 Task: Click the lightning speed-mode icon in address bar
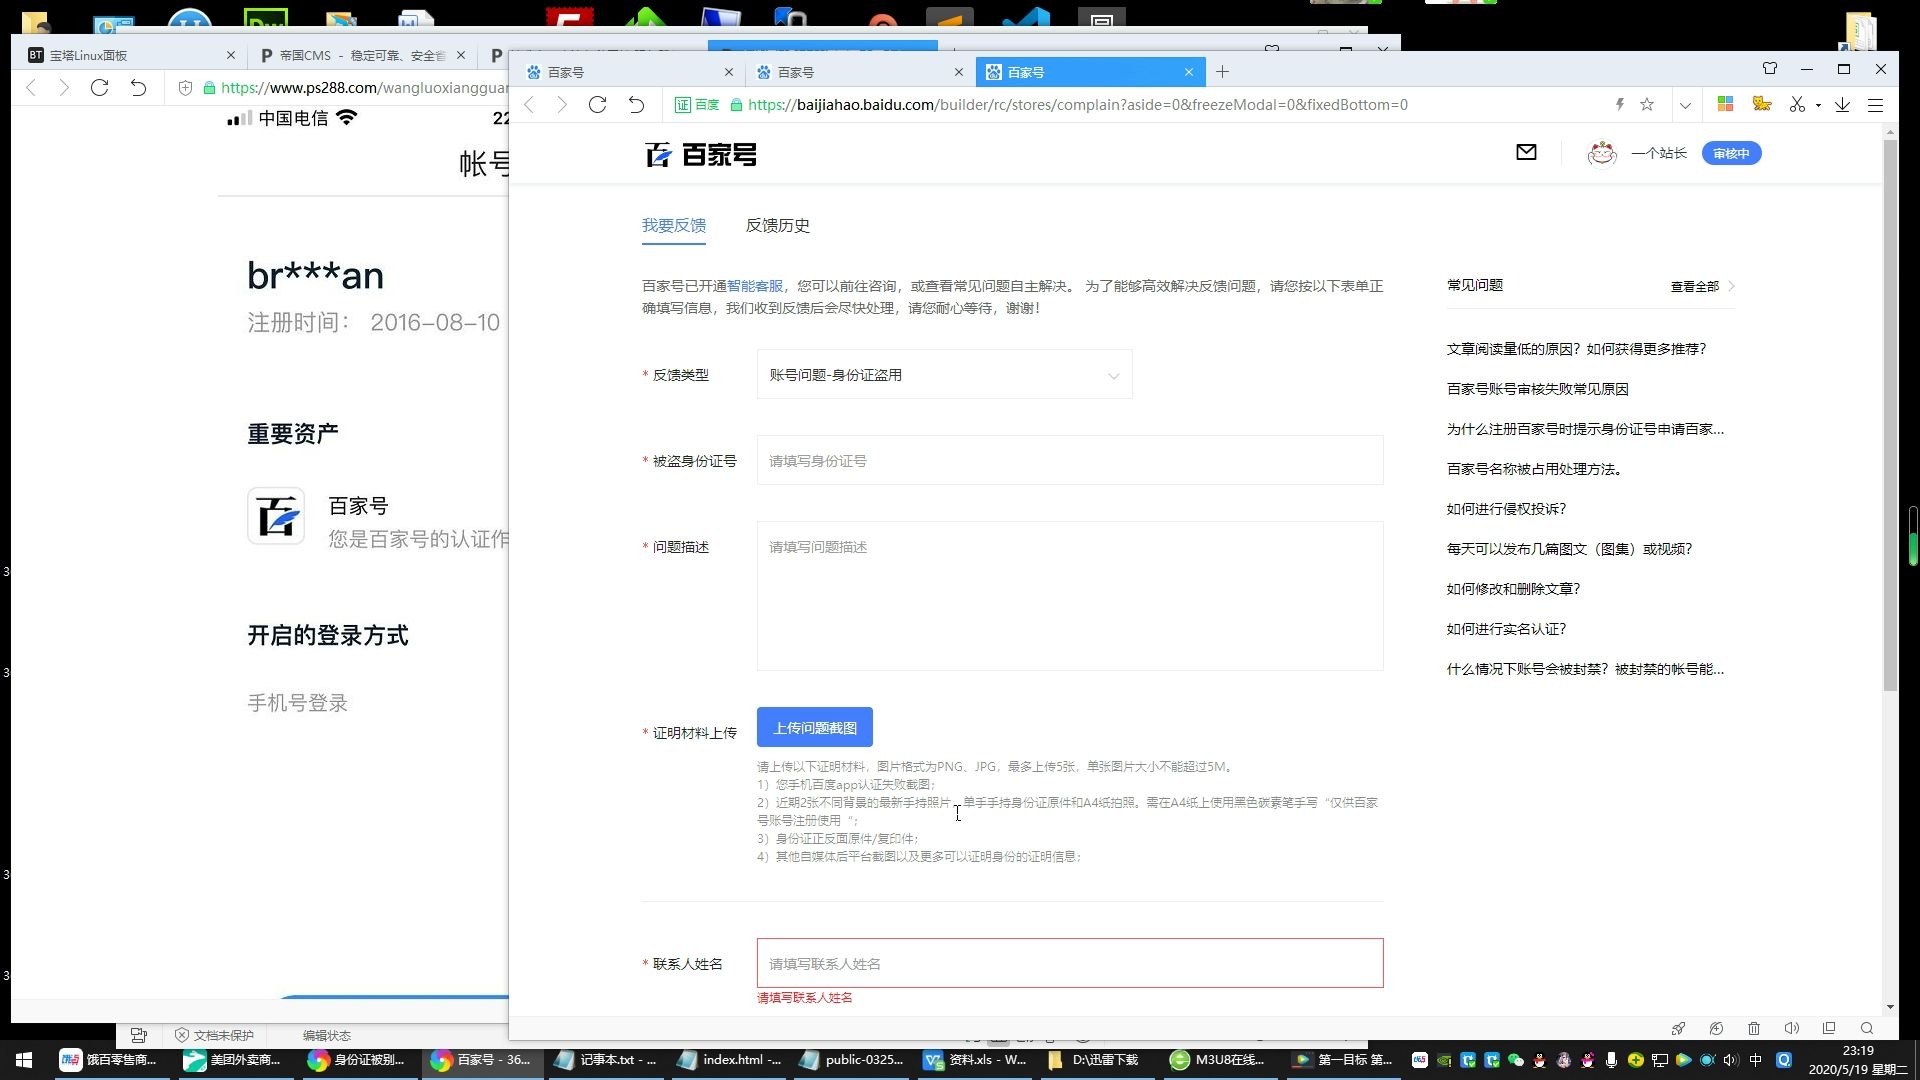coord(1620,105)
